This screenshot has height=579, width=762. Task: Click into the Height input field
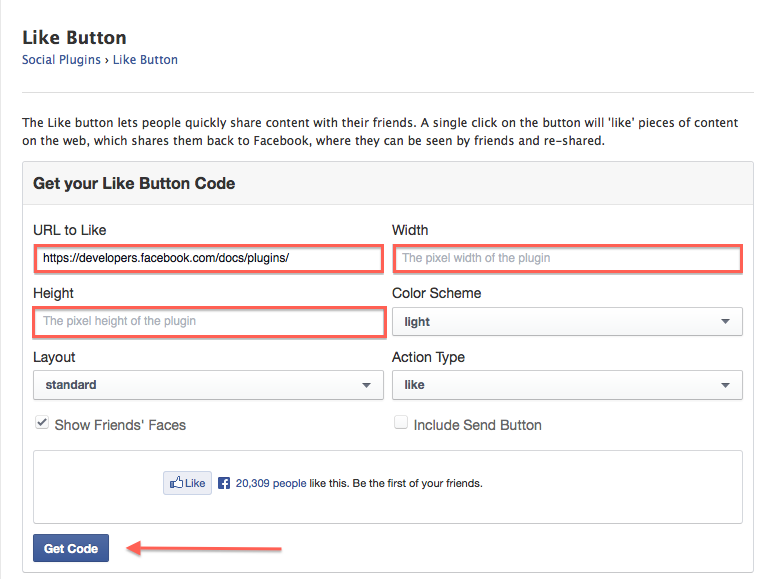(209, 321)
